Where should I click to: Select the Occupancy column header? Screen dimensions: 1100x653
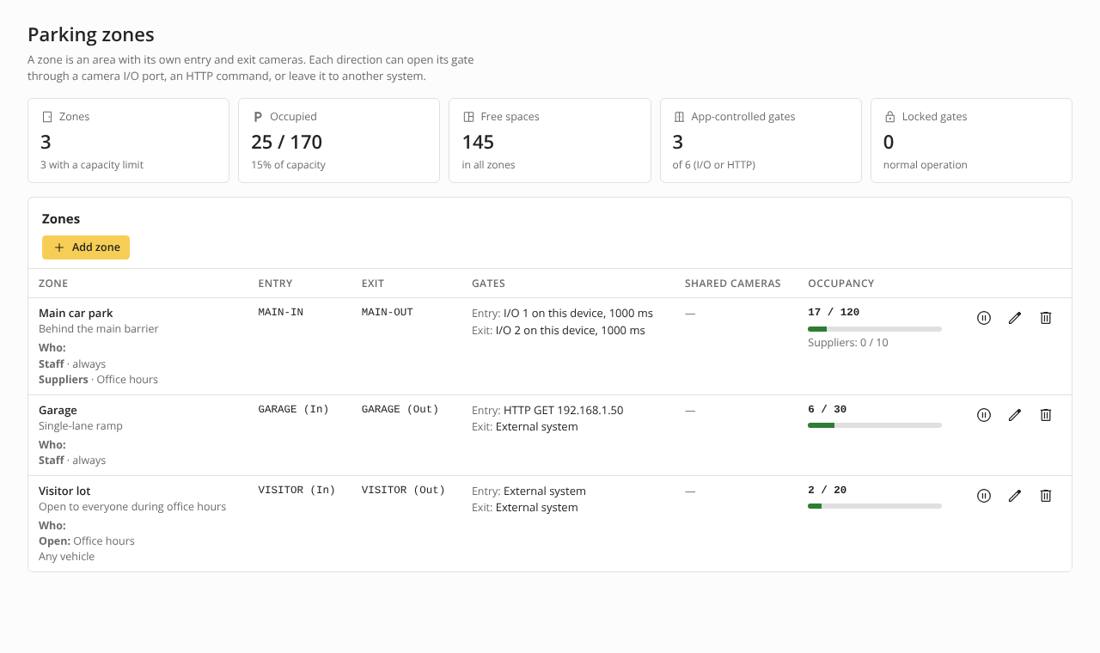point(840,283)
